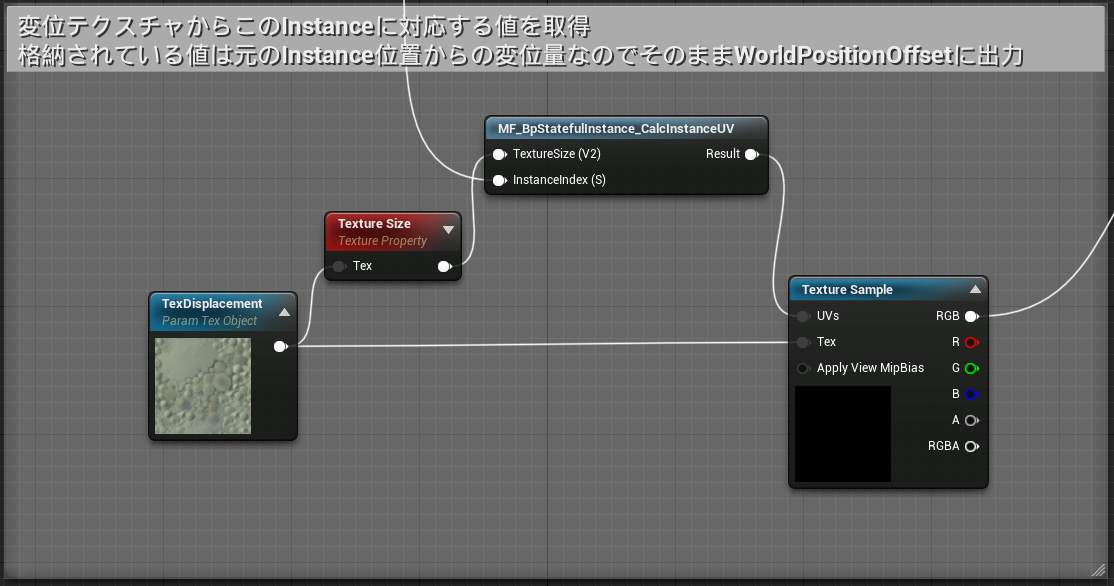The height and width of the screenshot is (586, 1114).
Task: Click the Texture Size Tex input pin
Action: click(340, 266)
